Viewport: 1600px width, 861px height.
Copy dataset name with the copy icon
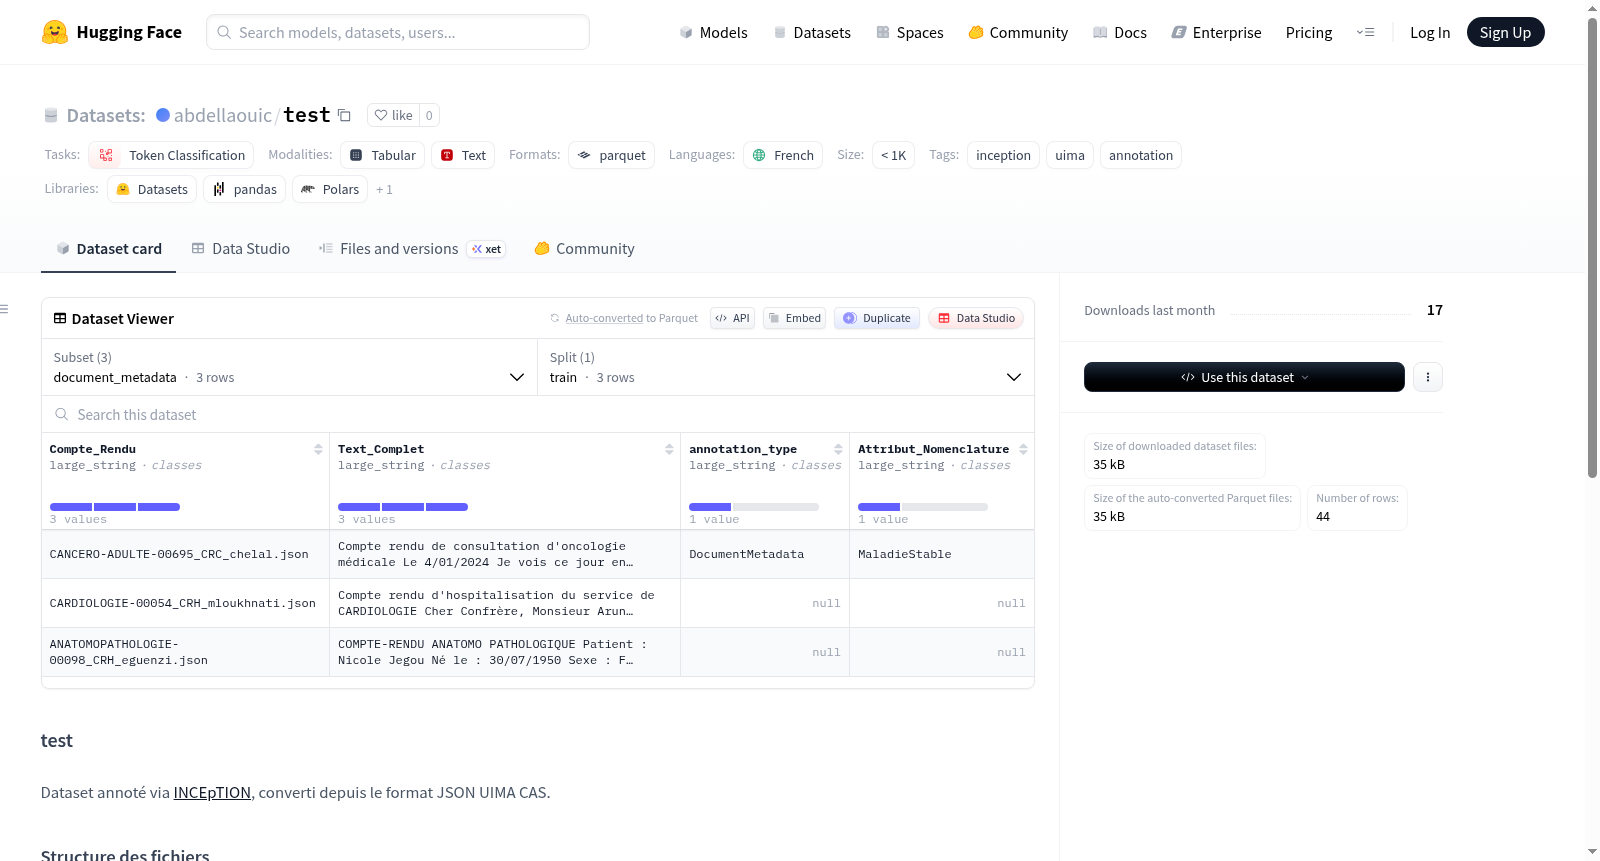point(344,115)
